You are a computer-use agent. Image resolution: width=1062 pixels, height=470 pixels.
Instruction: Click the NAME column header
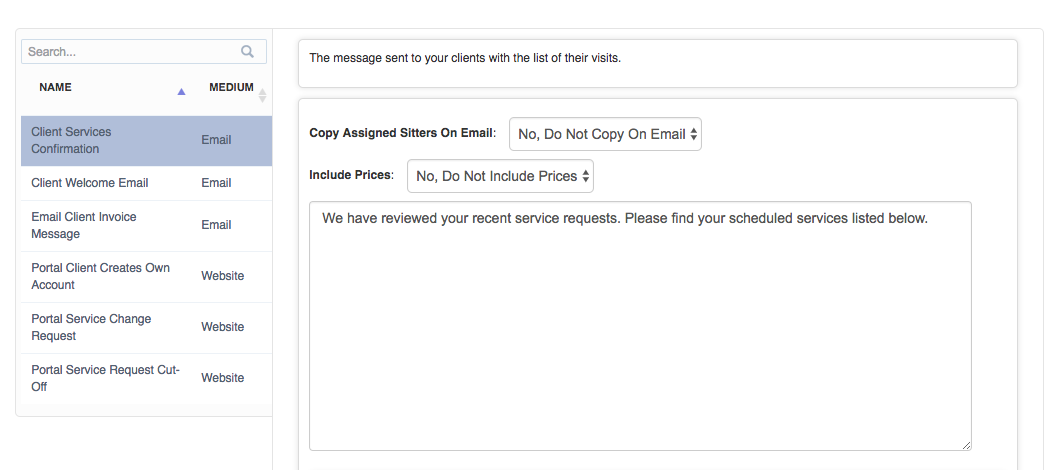[x=56, y=87]
